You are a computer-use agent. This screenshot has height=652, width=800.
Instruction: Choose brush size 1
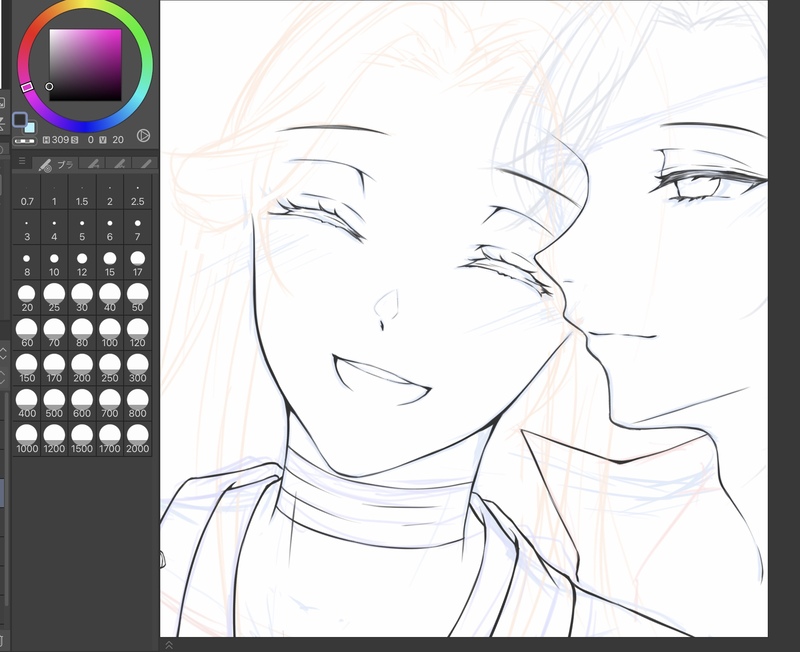point(54,192)
